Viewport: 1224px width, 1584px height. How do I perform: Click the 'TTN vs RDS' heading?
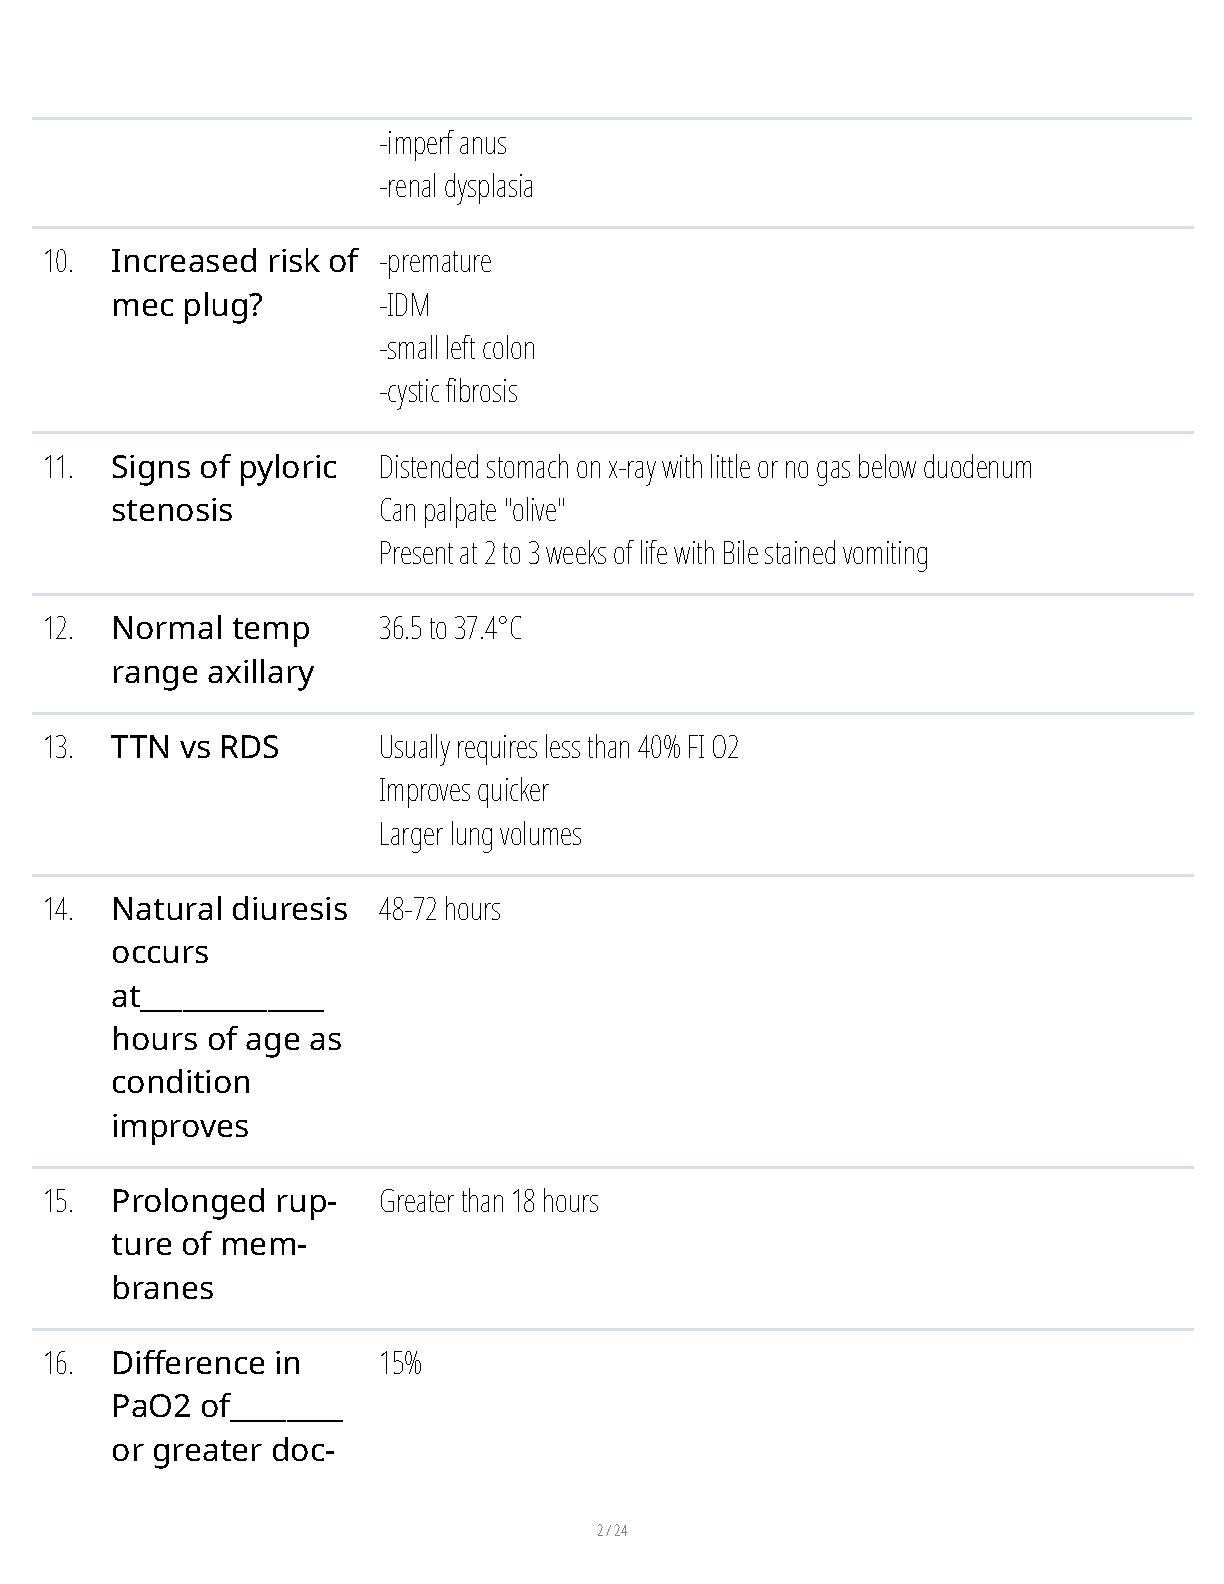(195, 747)
